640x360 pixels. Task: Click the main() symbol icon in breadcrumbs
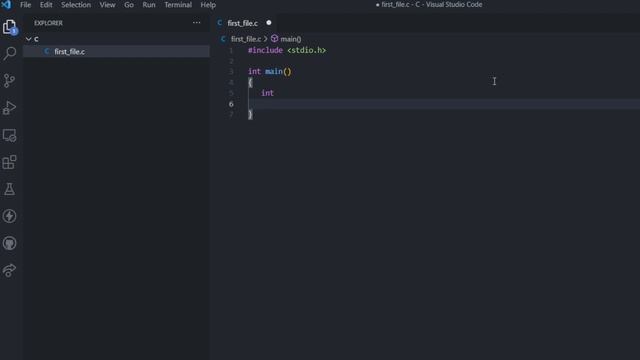(274, 39)
